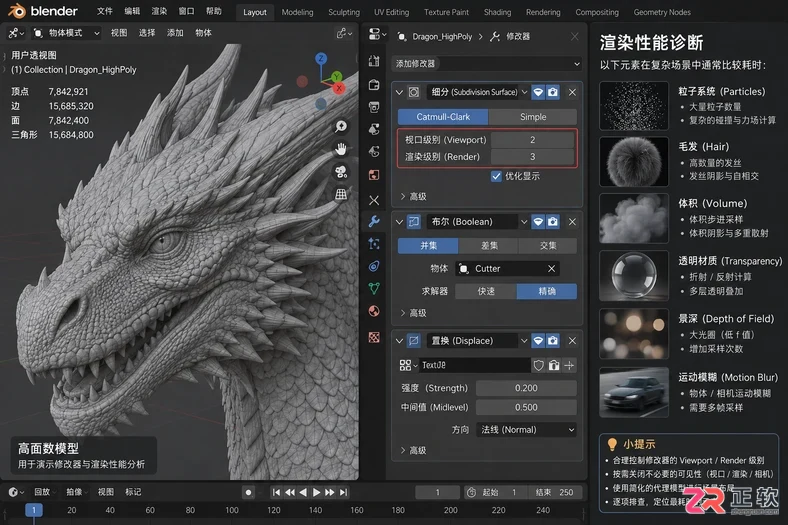Play the animation forward
Image resolution: width=788 pixels, height=525 pixels.
316,492
